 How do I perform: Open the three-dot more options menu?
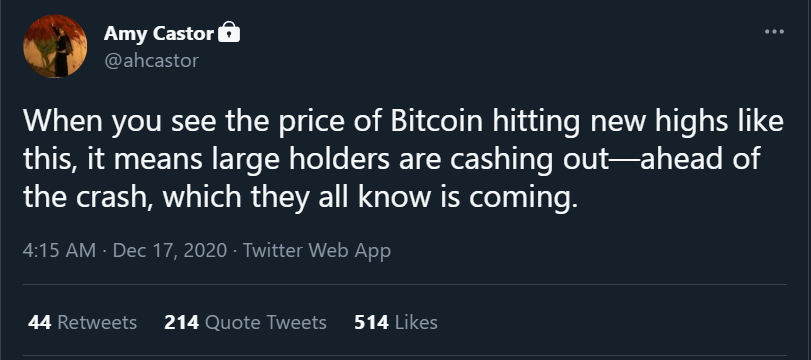tap(774, 32)
